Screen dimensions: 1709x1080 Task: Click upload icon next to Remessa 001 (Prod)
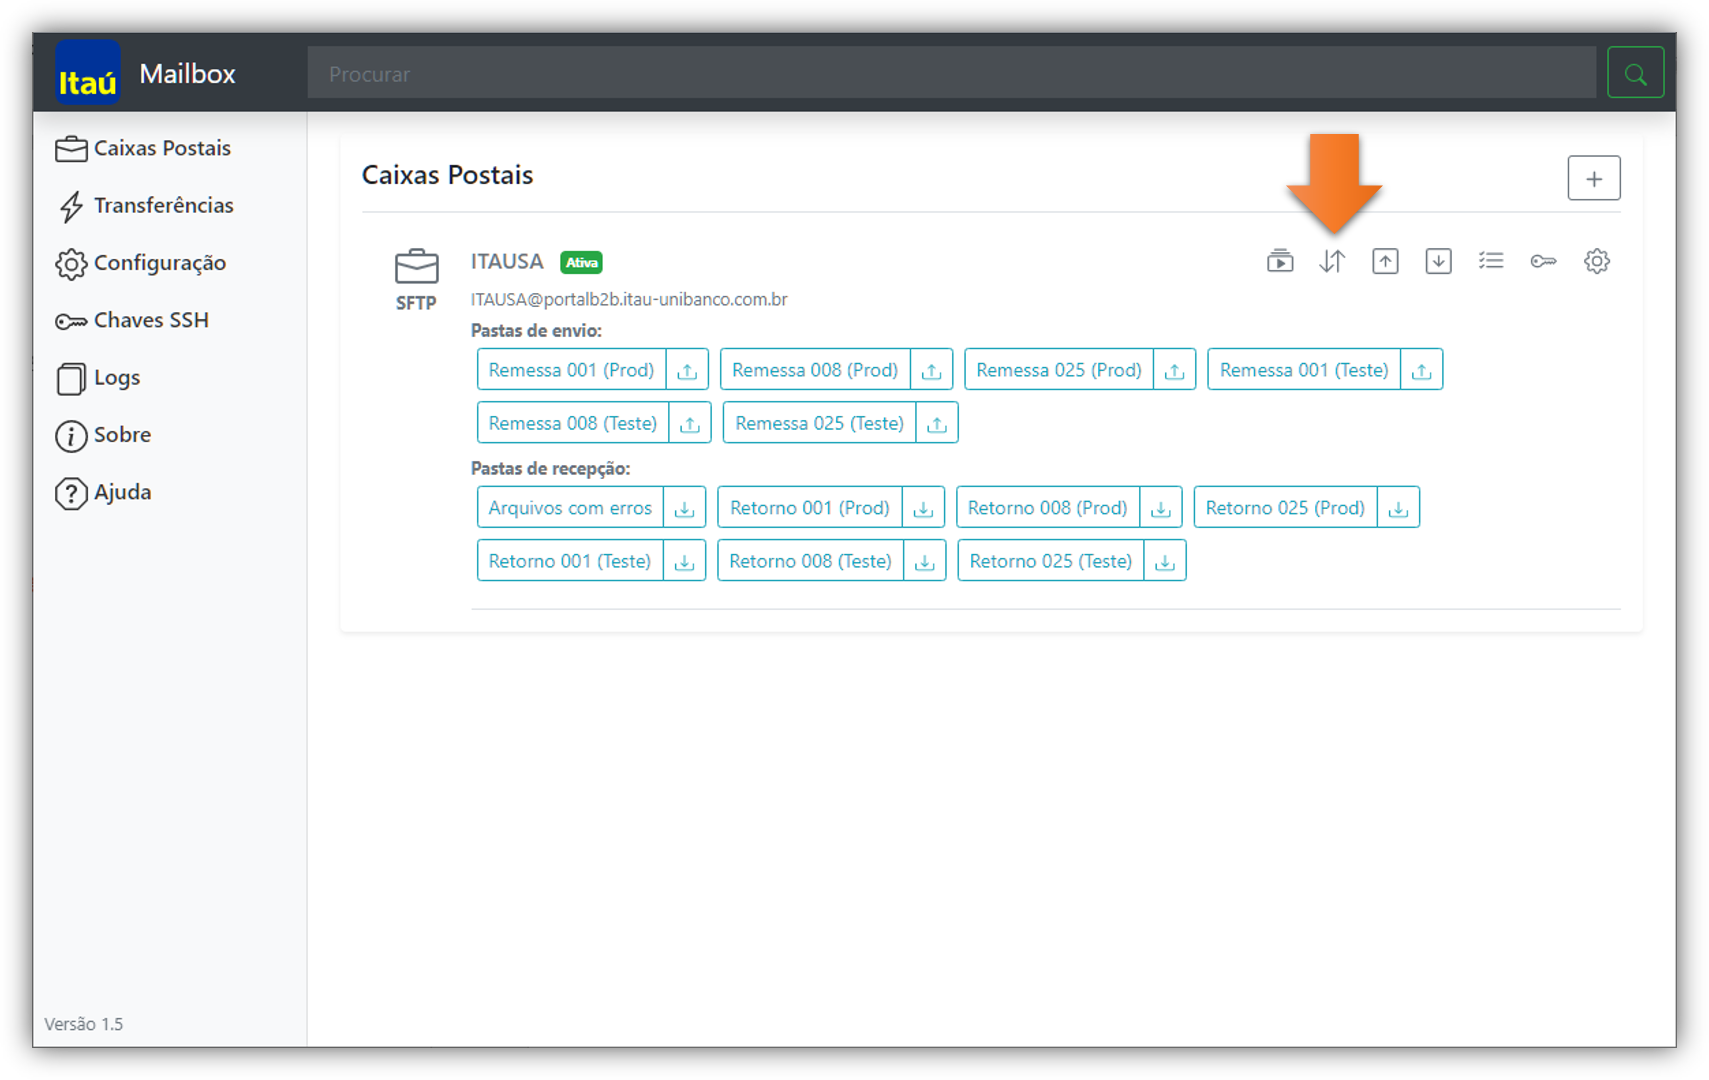click(687, 370)
